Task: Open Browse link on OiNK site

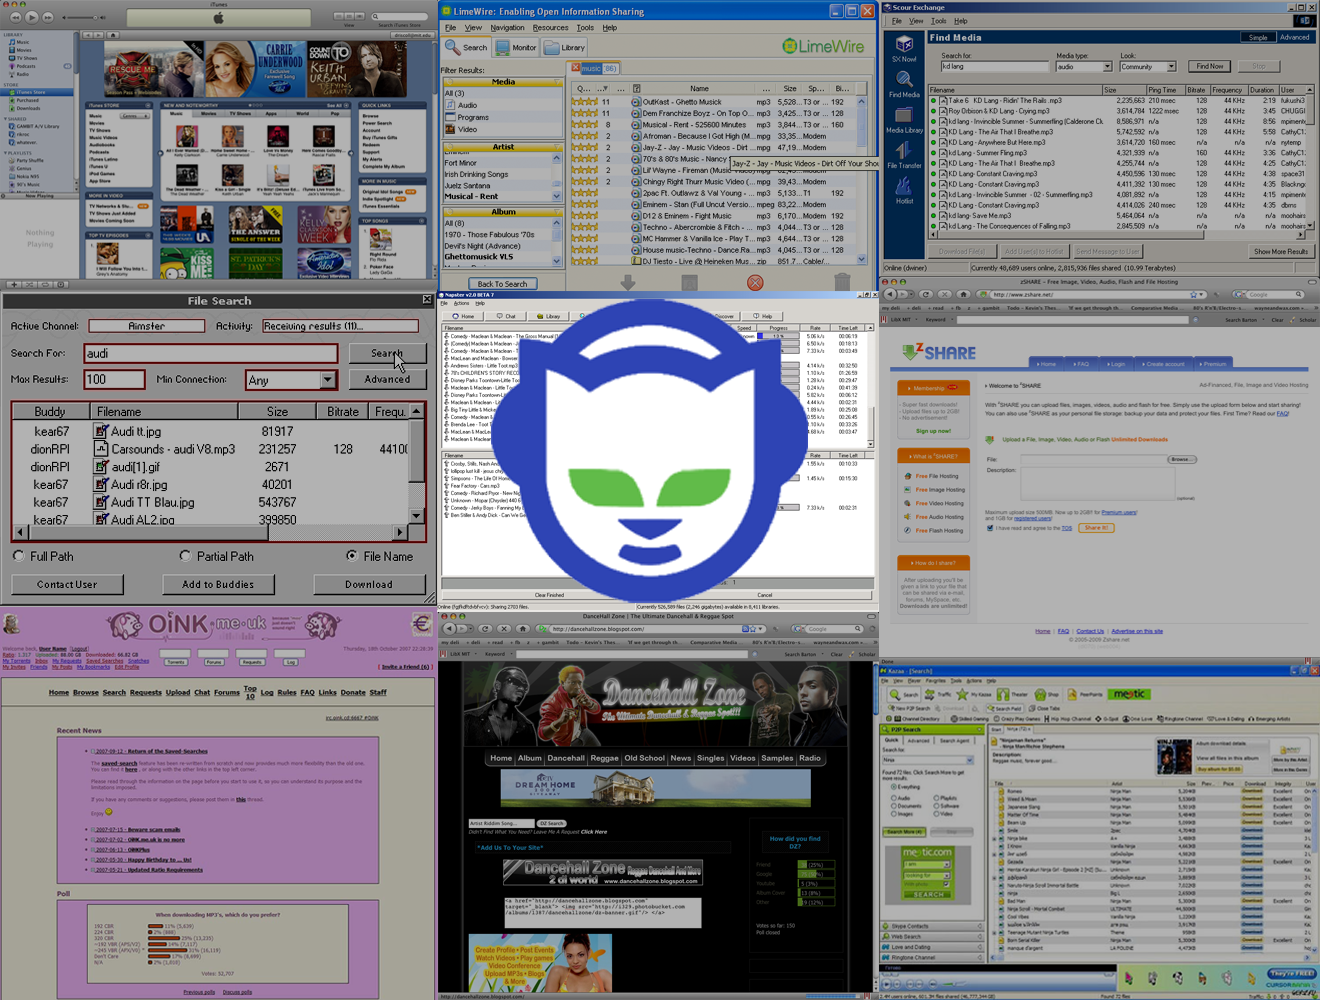Action: (86, 692)
